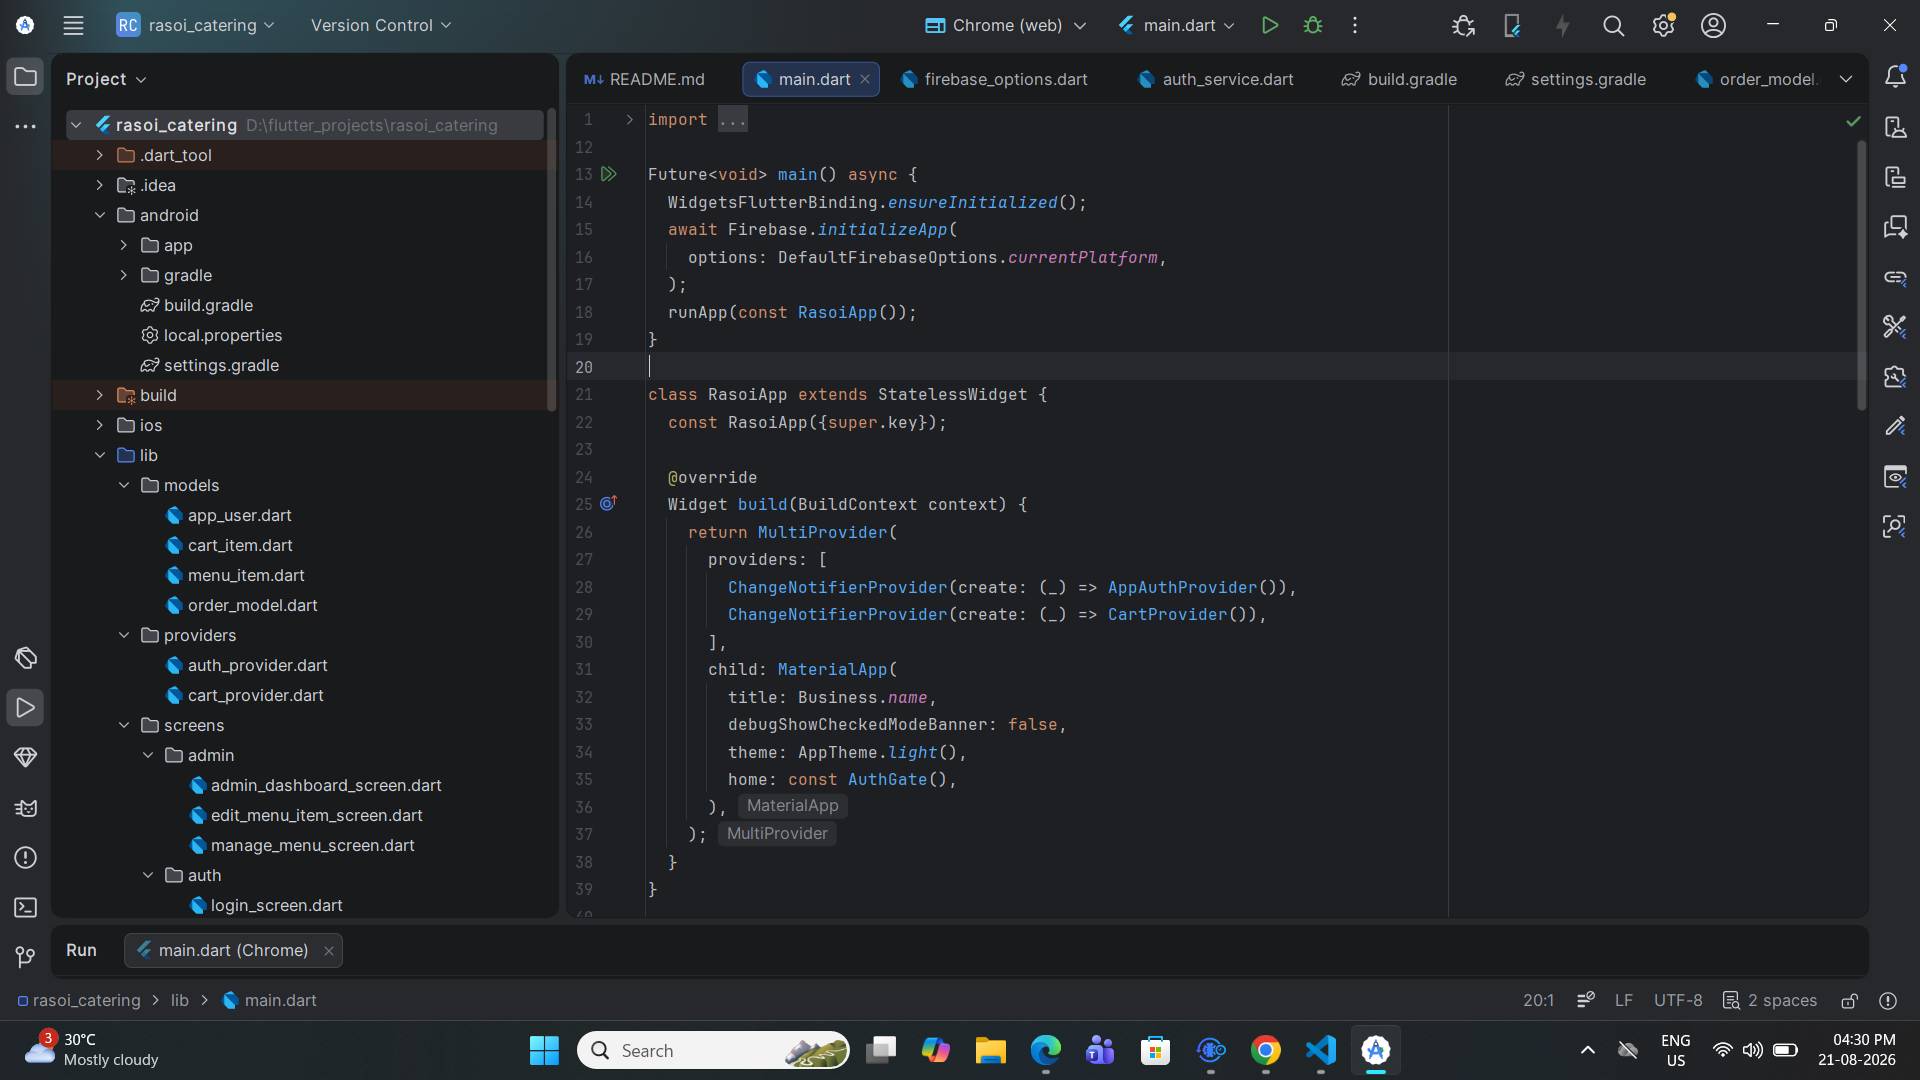
Task: Open the Terminal tool window
Action: [x=26, y=908]
